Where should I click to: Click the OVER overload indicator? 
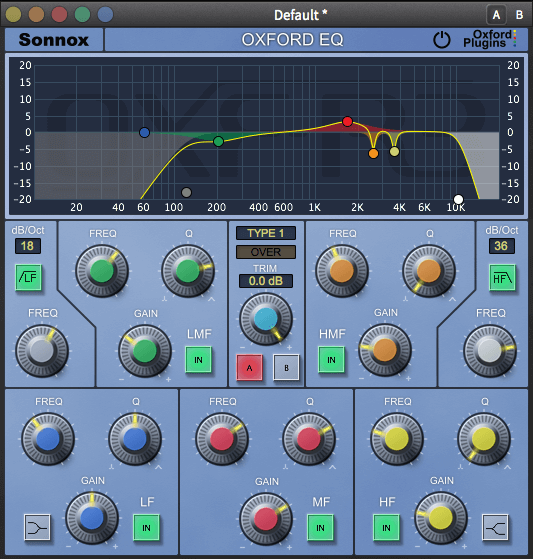[x=266, y=252]
